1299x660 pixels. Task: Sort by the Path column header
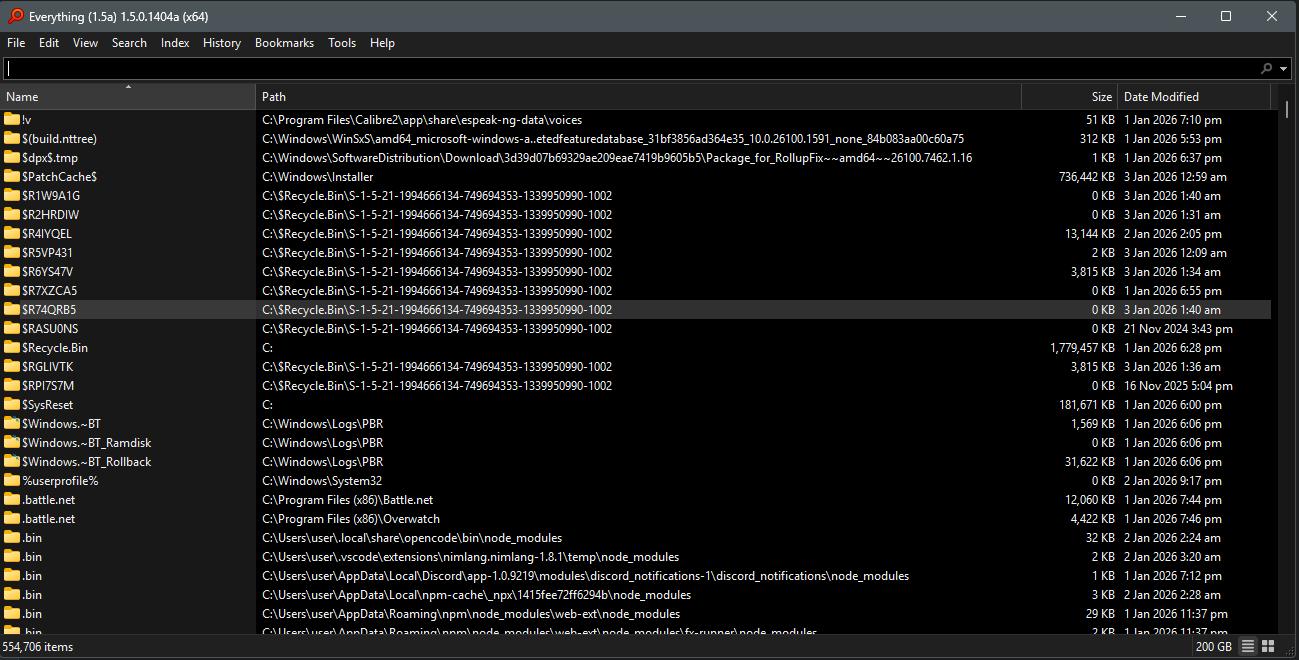(x=639, y=97)
